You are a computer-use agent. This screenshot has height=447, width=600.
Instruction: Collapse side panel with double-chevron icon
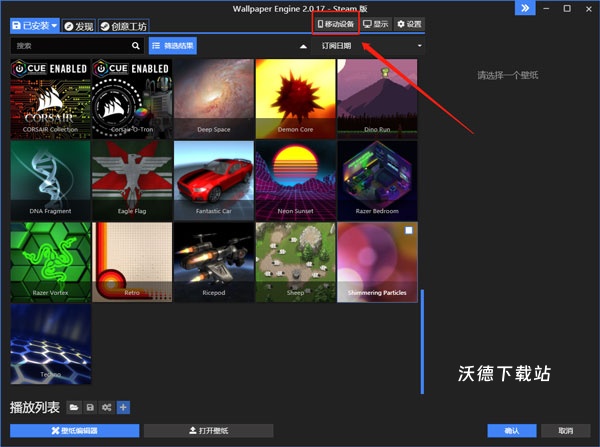(x=525, y=8)
